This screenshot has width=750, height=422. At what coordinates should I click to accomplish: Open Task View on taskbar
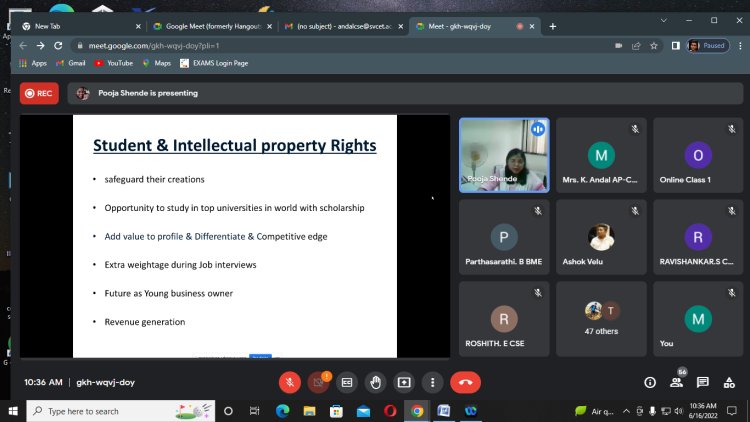pyautogui.click(x=254, y=411)
